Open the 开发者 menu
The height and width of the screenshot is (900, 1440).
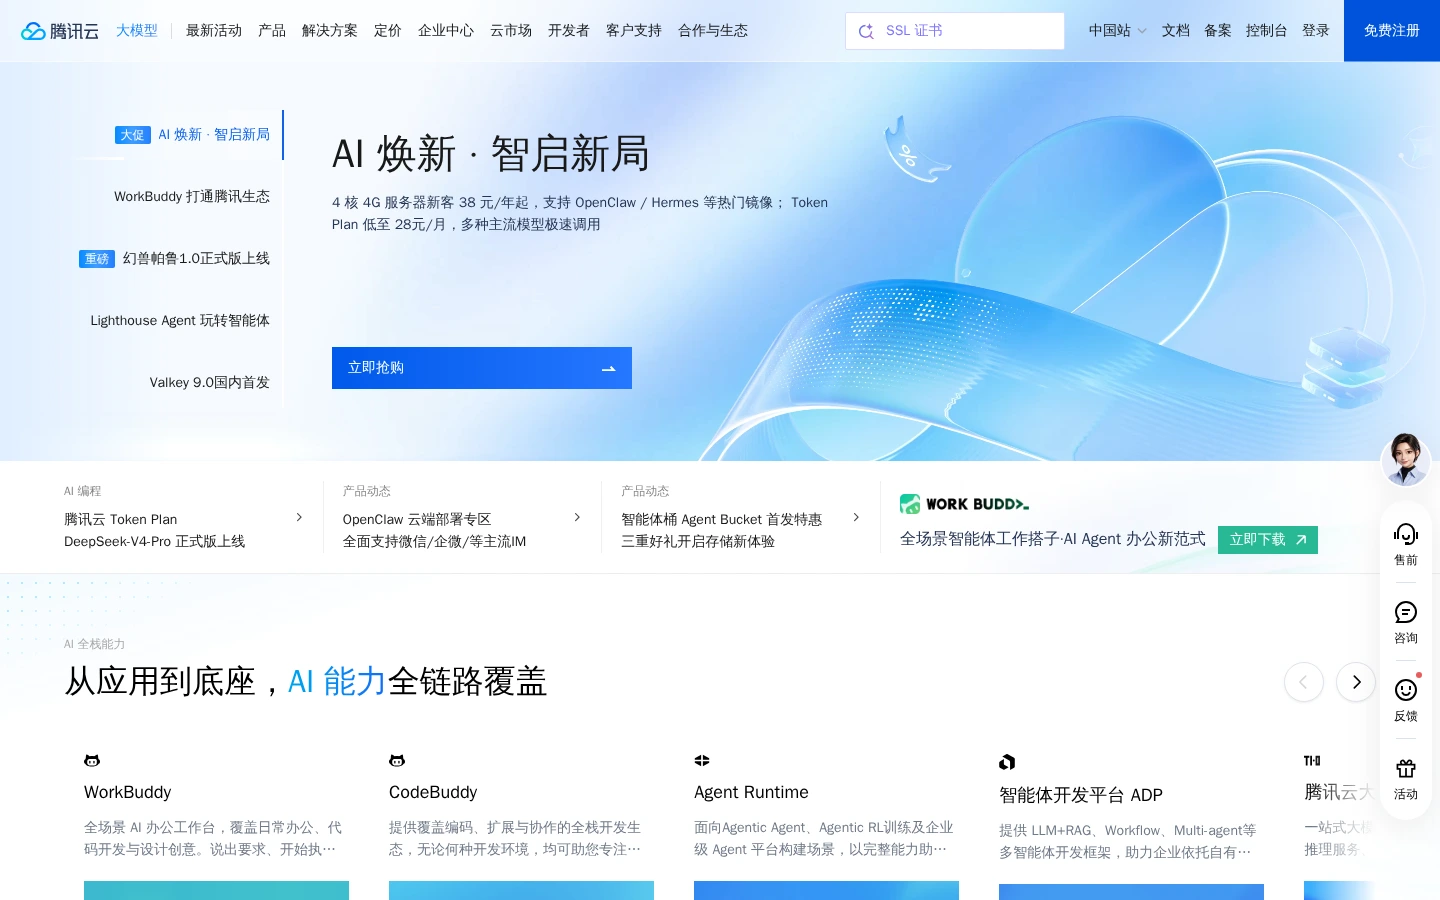[569, 31]
